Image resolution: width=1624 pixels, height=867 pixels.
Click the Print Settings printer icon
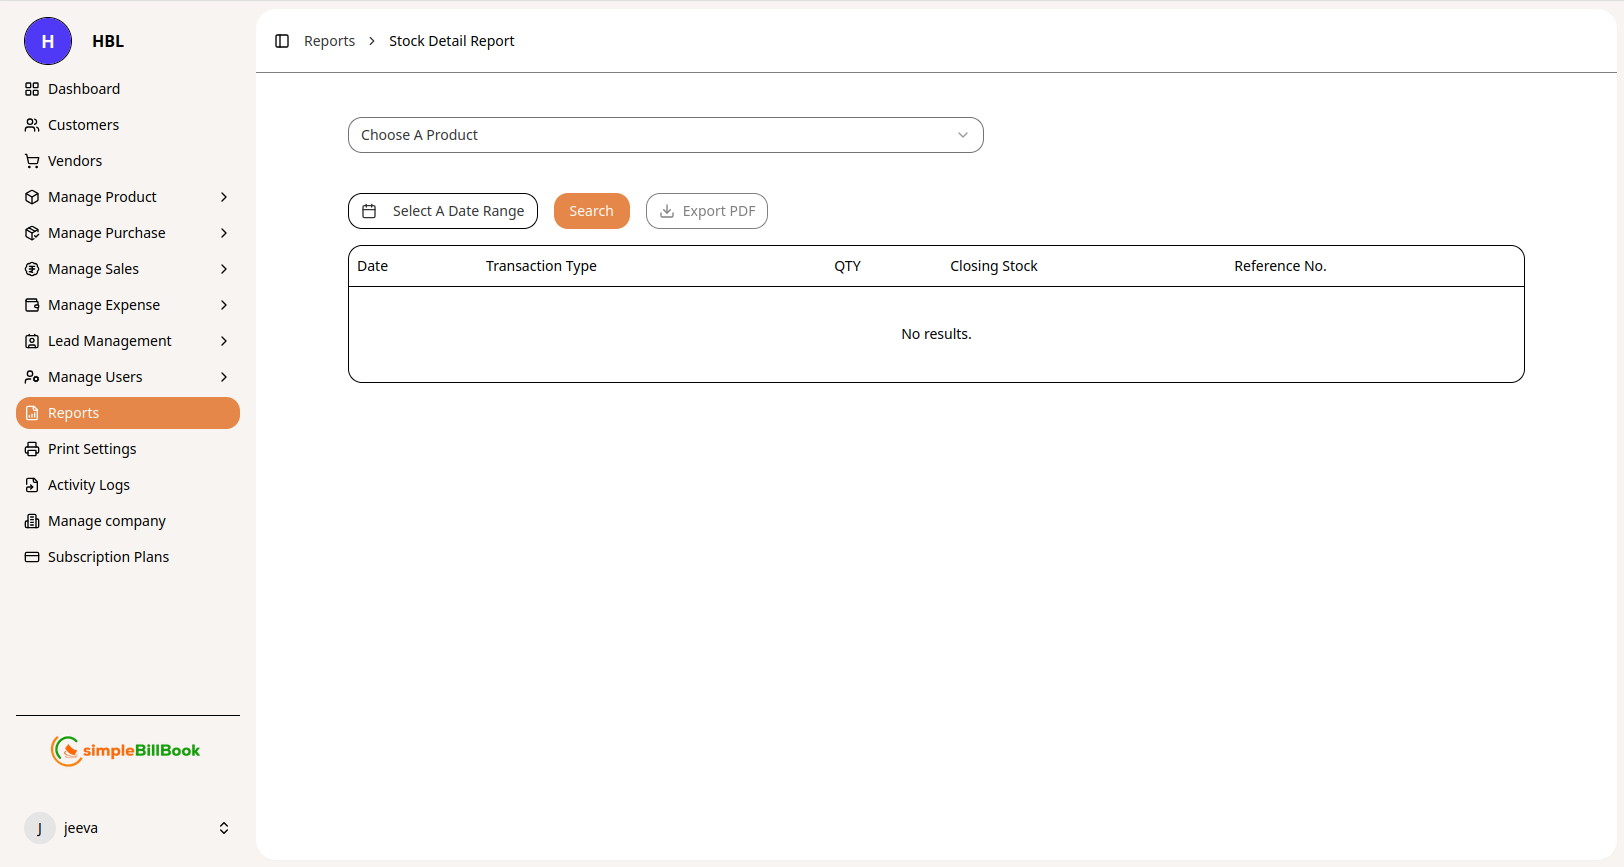32,449
